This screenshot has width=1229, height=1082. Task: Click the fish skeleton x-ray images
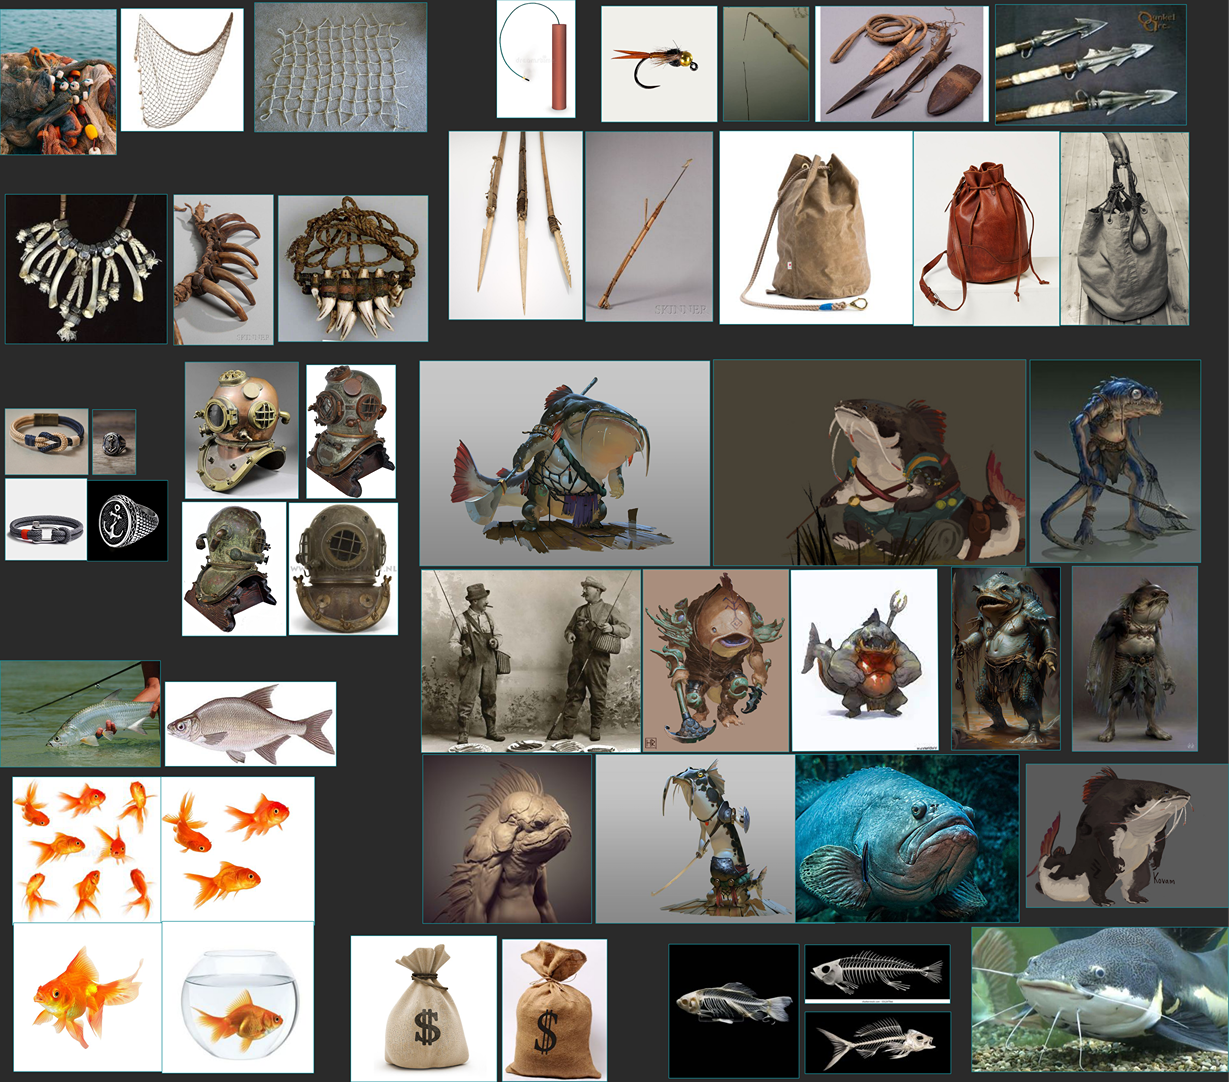(x=810, y=1005)
